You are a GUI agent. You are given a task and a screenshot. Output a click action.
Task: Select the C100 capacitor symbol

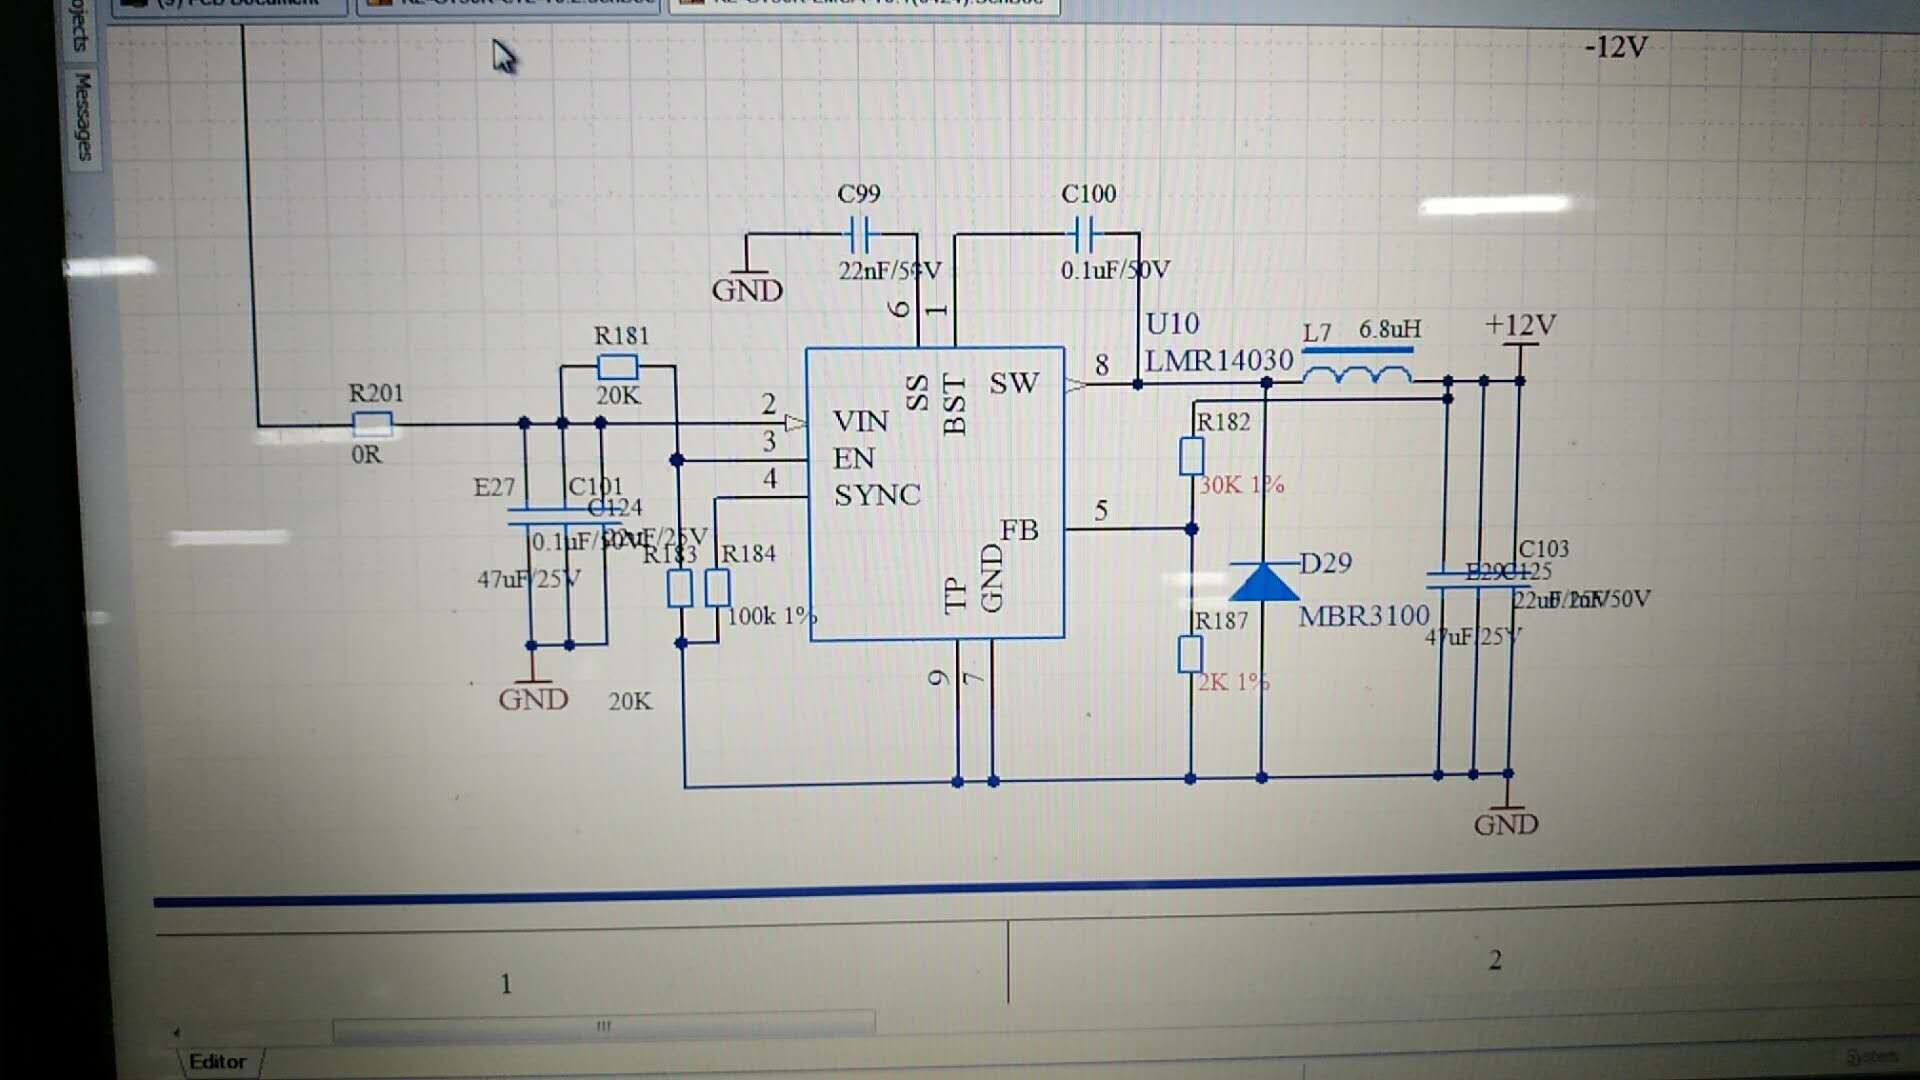click(x=1083, y=235)
